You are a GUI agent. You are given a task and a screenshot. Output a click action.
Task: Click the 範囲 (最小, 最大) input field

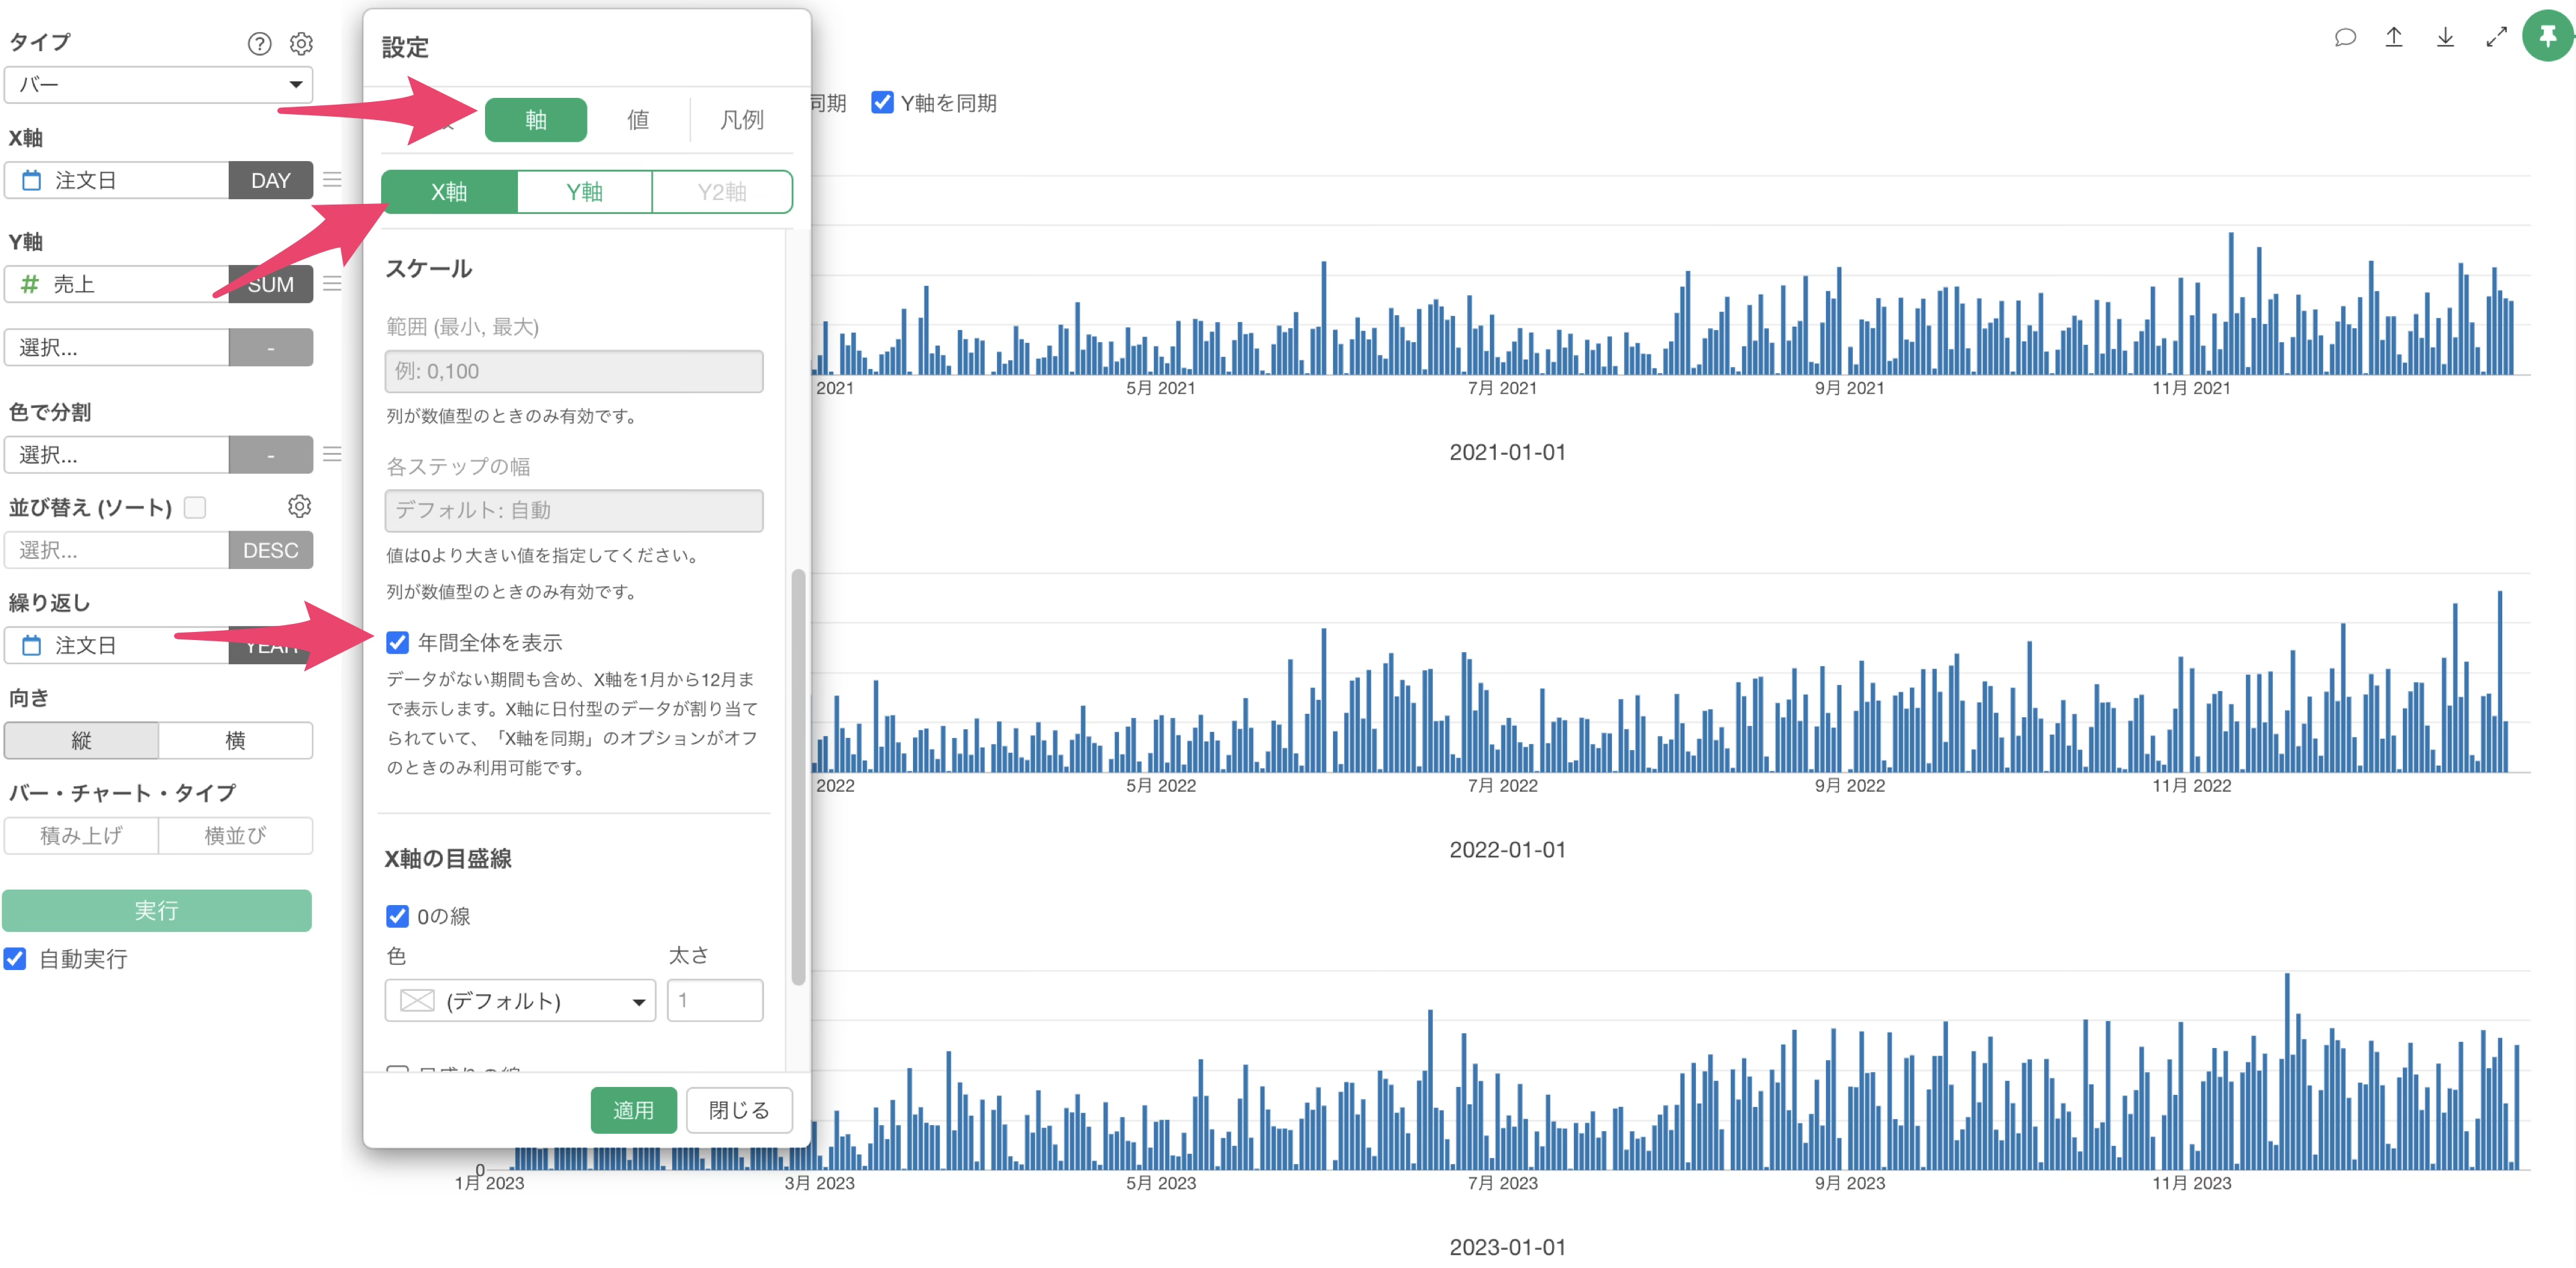click(x=573, y=371)
